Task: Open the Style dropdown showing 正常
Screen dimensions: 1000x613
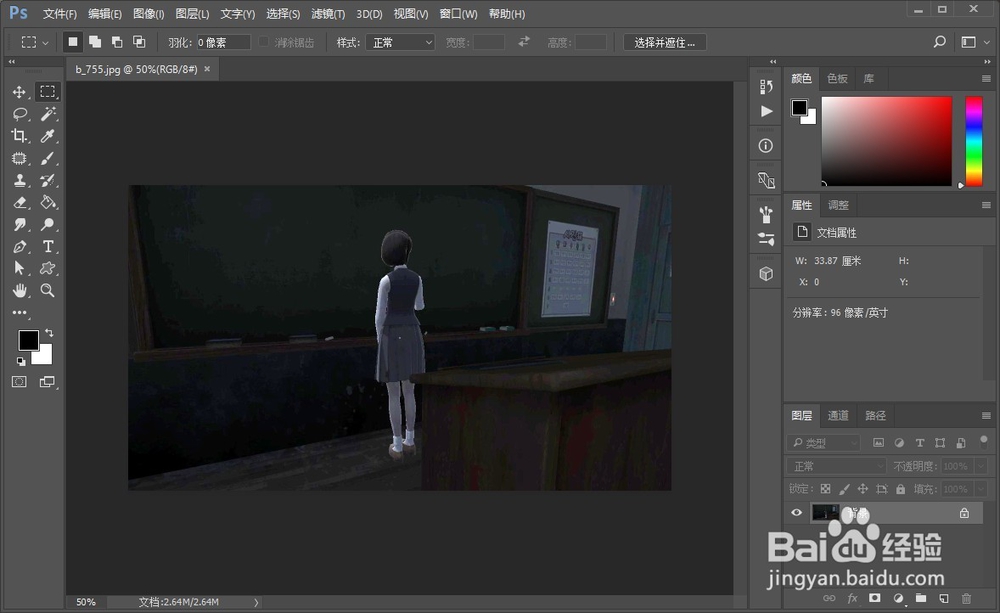Action: [401, 43]
